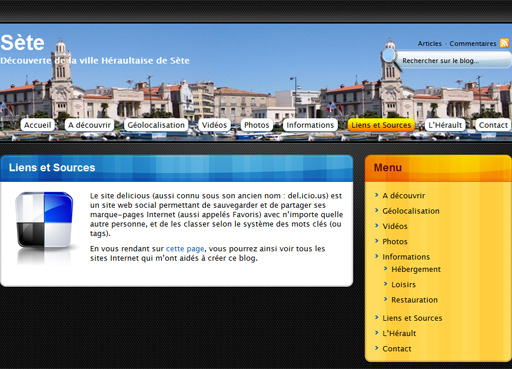512x369 pixels.
Task: Open the Photos tab in the top navigation
Action: coord(256,125)
